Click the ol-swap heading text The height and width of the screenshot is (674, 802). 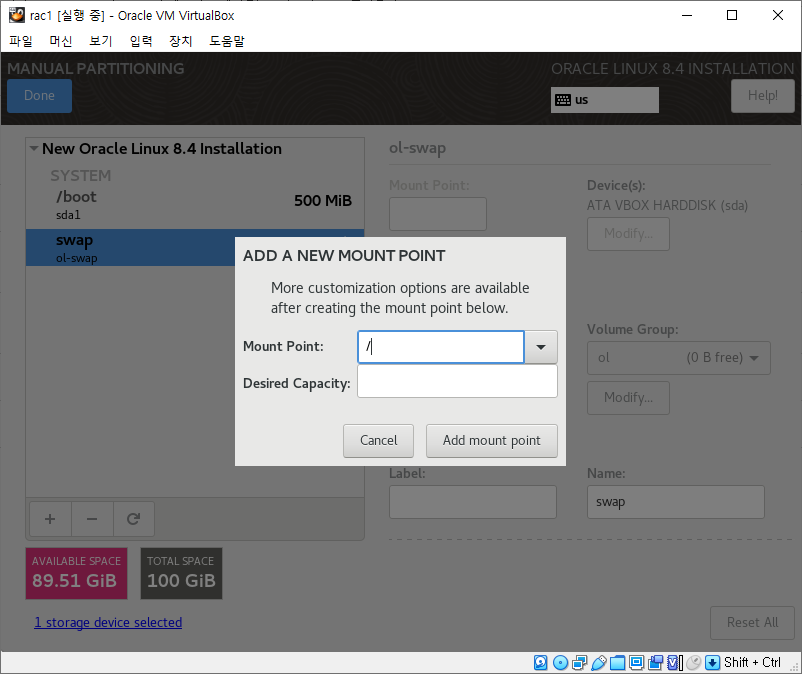(x=417, y=148)
